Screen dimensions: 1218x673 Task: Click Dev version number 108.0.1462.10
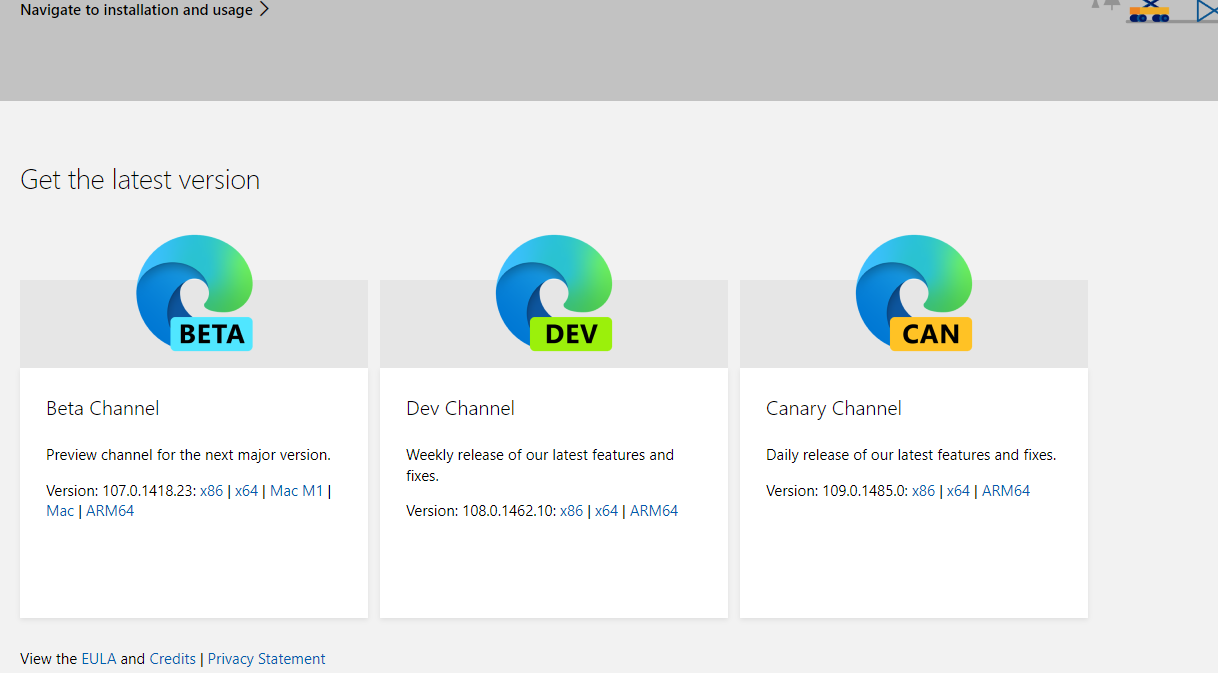(508, 511)
